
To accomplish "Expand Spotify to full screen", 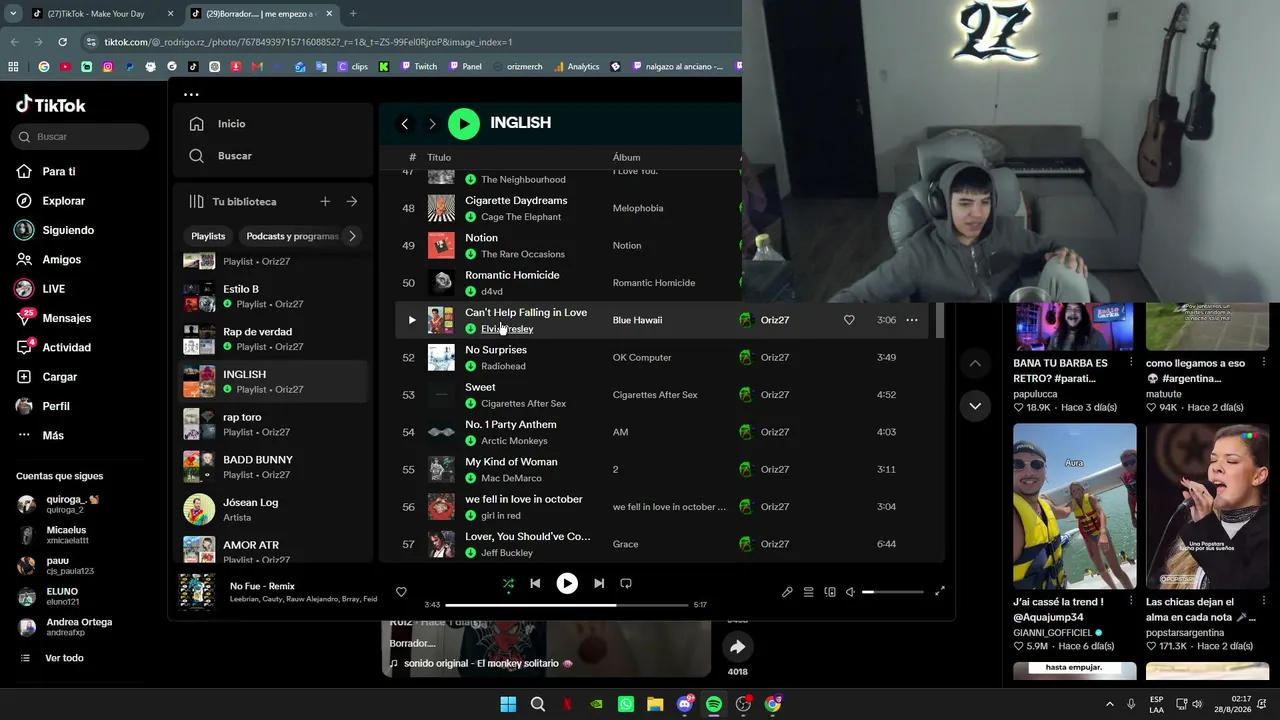I will (940, 592).
